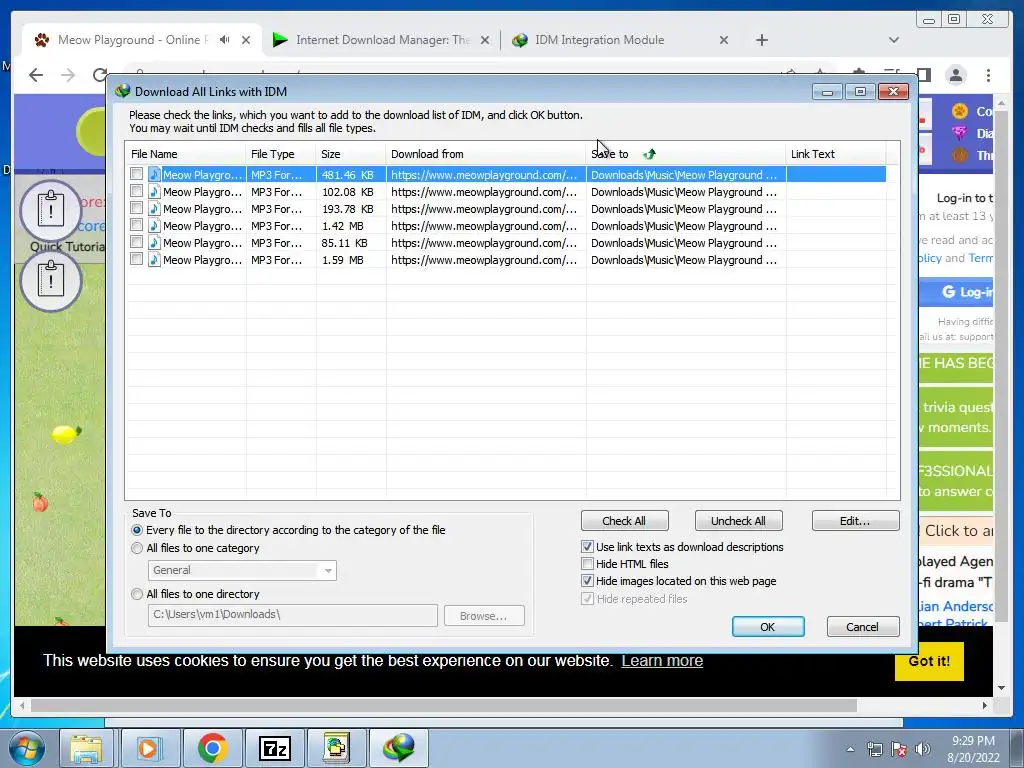Click Got it! on the cookie banner
The image size is (1024, 768).
[929, 661]
